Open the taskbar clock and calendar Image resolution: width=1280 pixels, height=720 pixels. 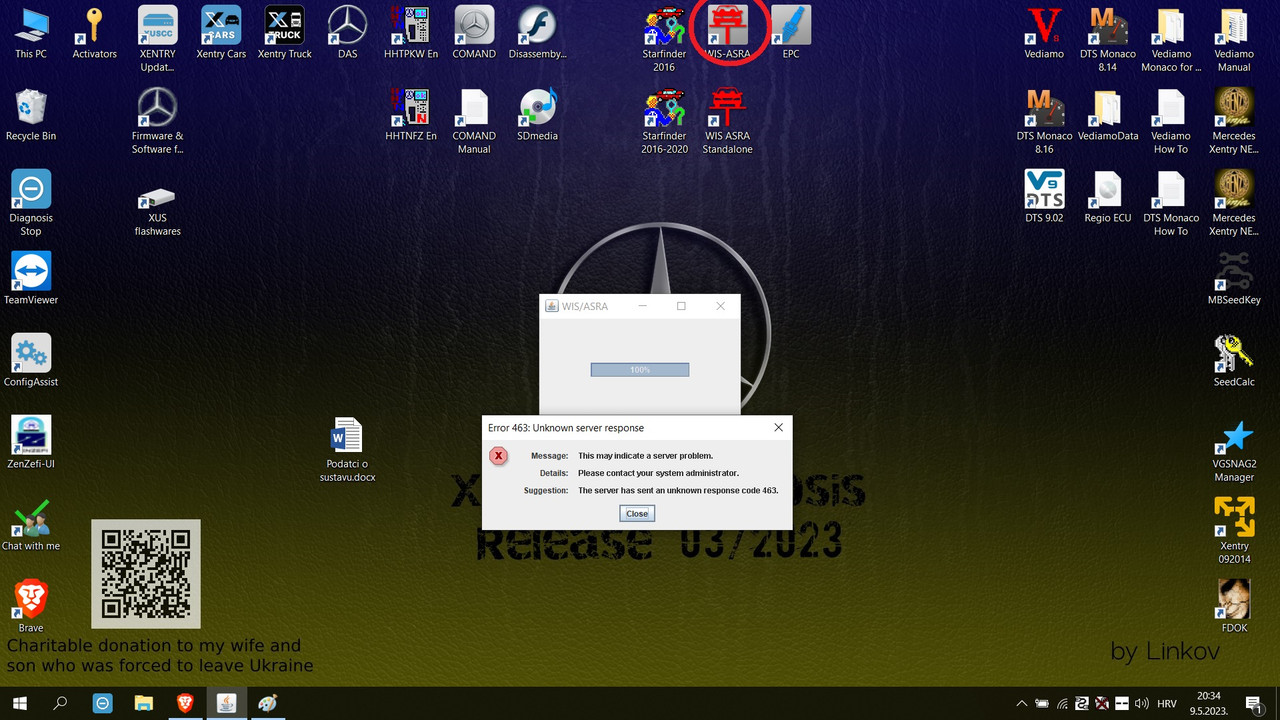[x=1210, y=703]
